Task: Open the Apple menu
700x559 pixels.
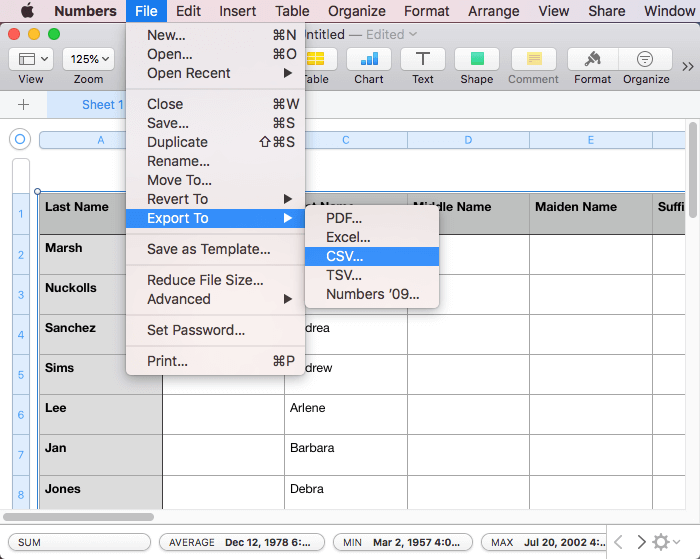Action: (x=27, y=11)
